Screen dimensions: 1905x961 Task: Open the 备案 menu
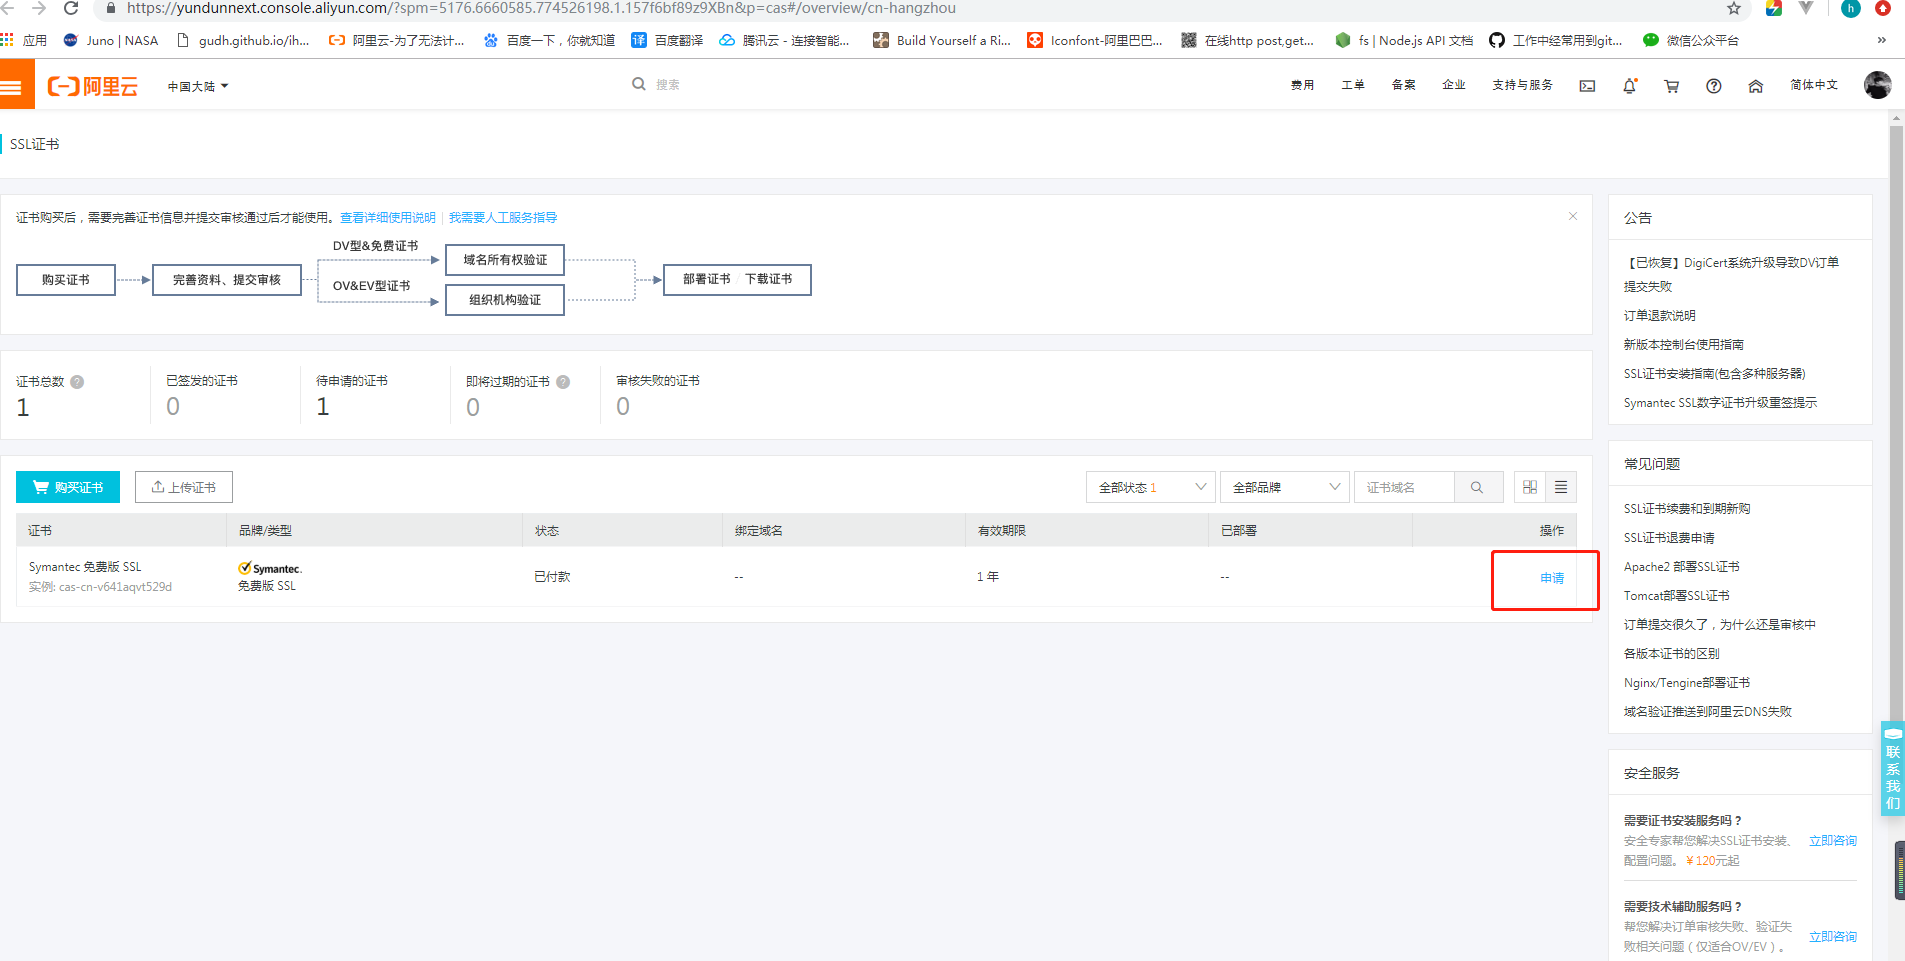tap(1403, 85)
